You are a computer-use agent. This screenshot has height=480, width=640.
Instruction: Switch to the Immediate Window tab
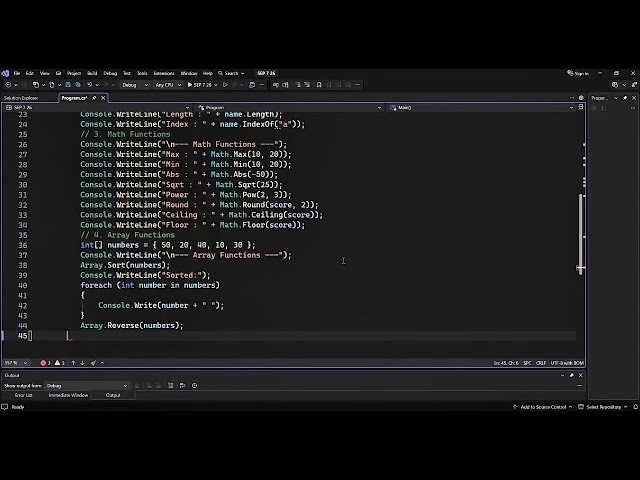(x=68, y=395)
